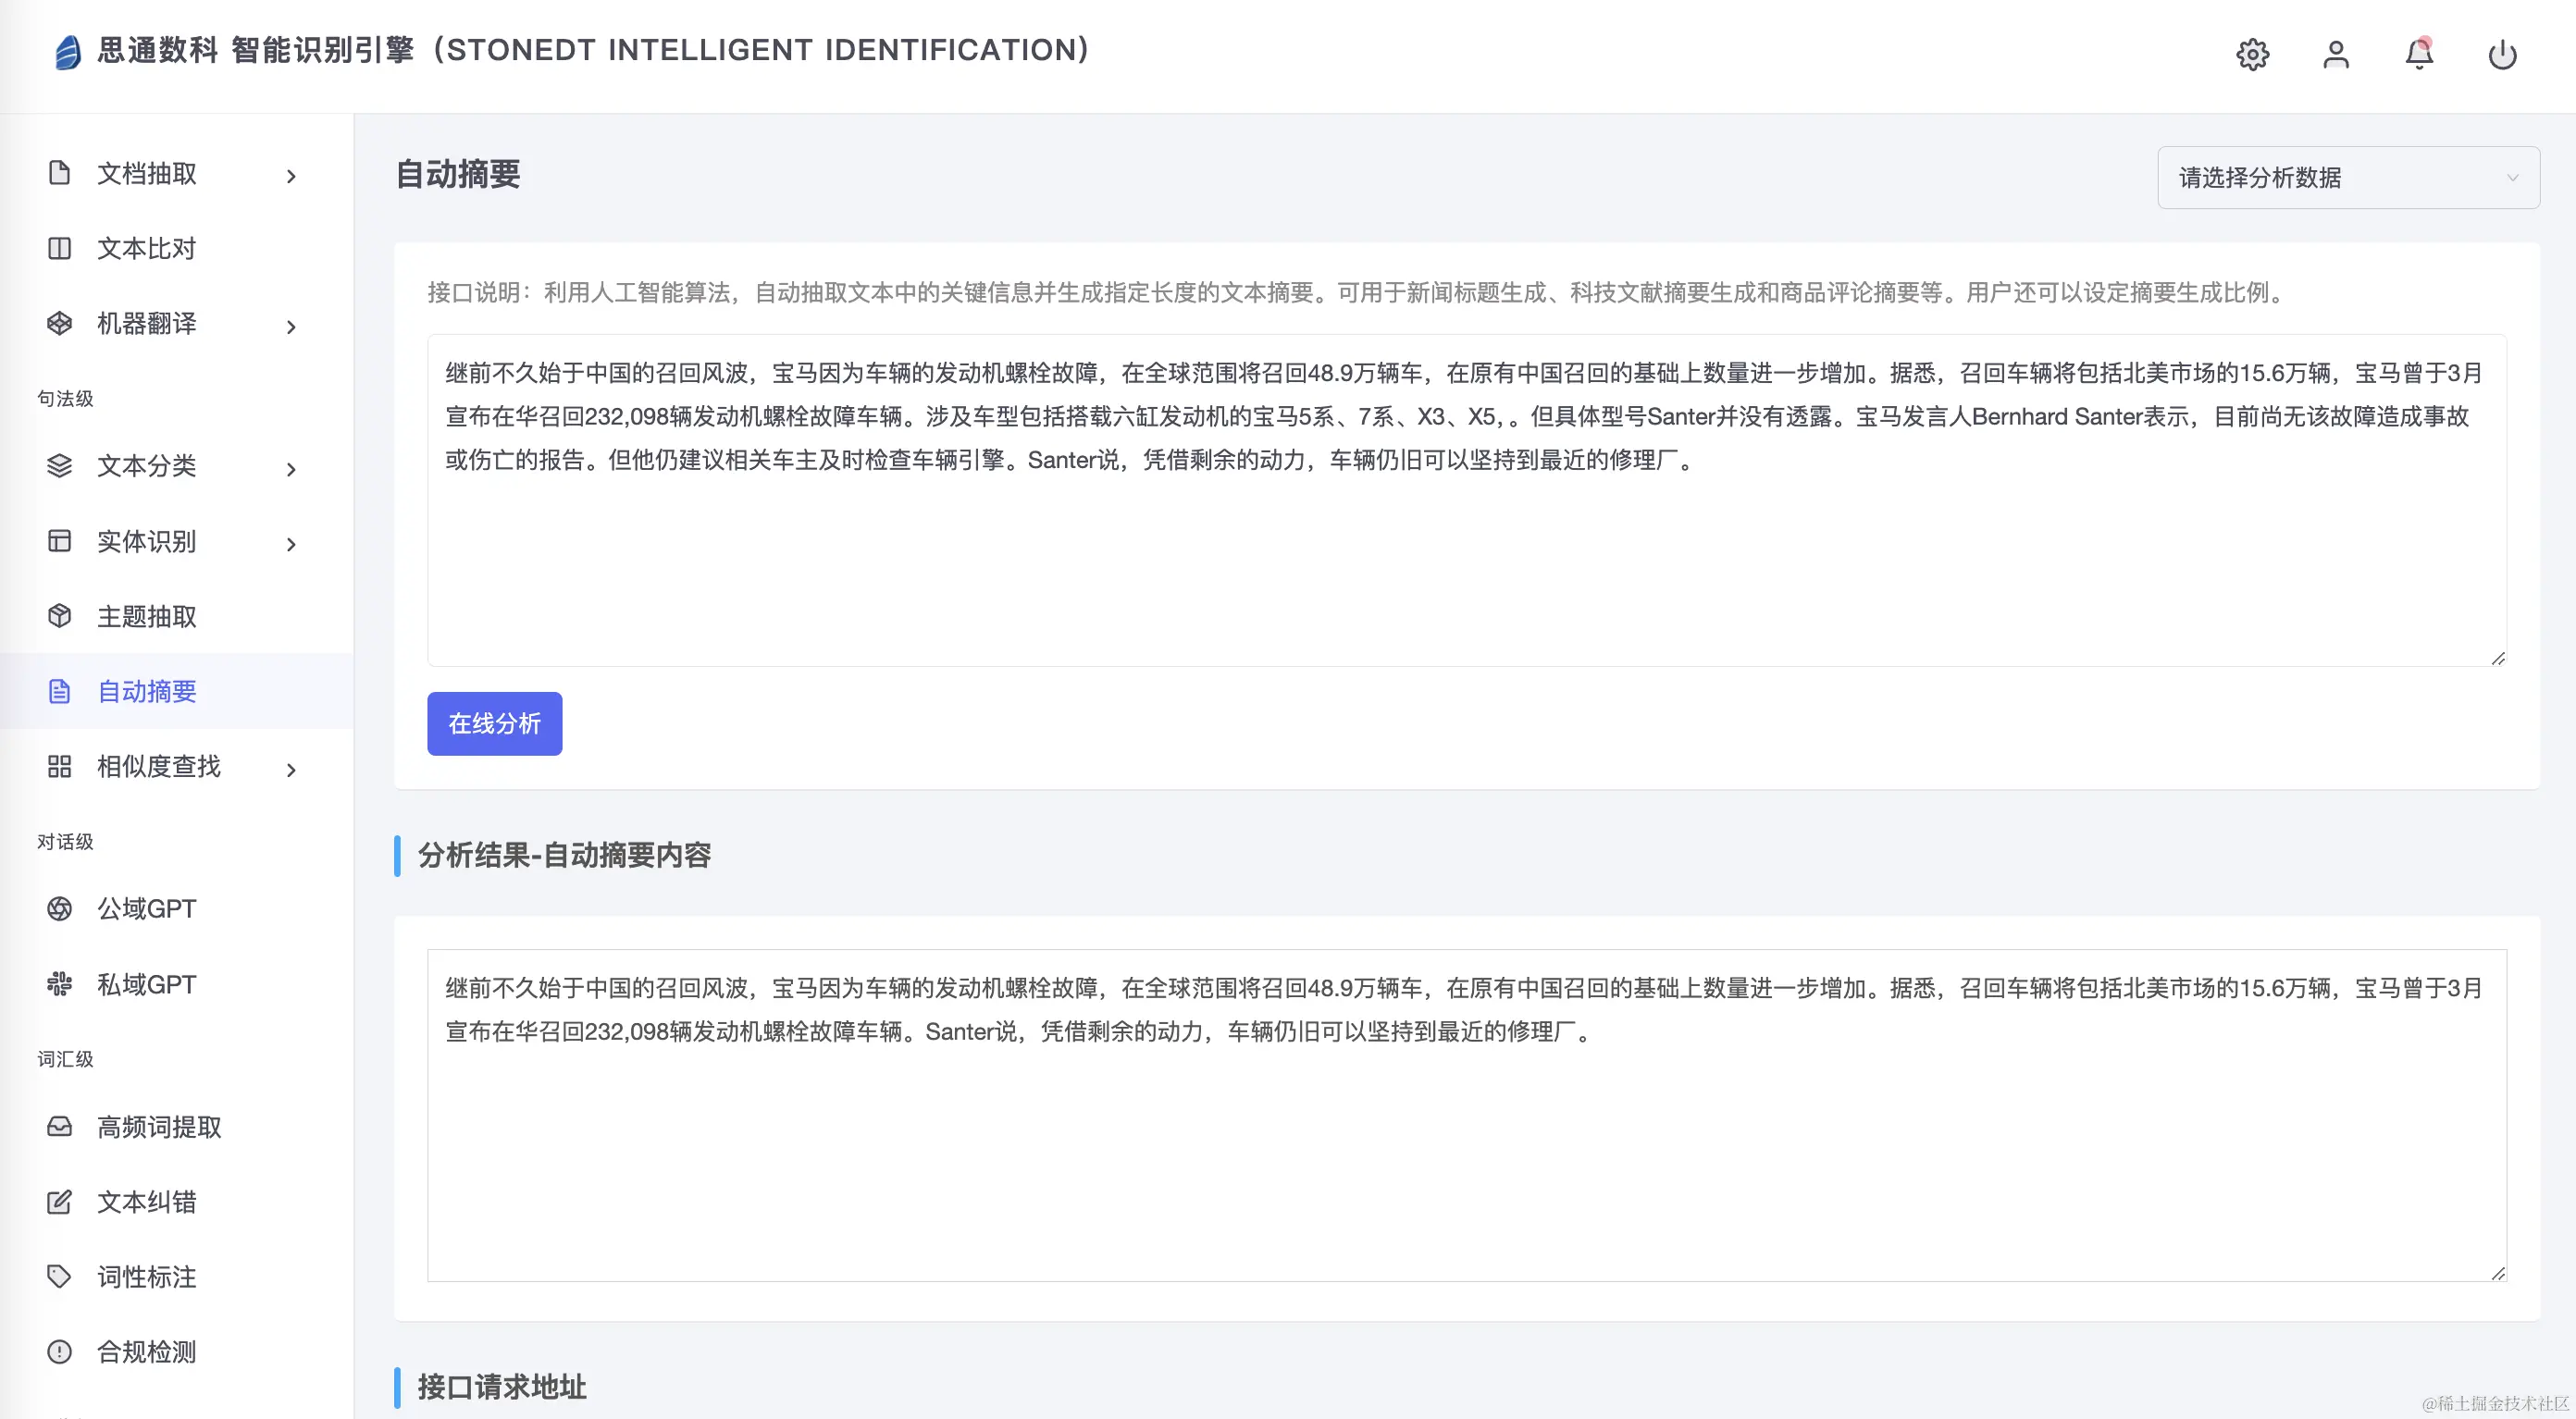2576x1419 pixels.
Task: Click the 私域GPT sidebar icon
Action: (60, 984)
